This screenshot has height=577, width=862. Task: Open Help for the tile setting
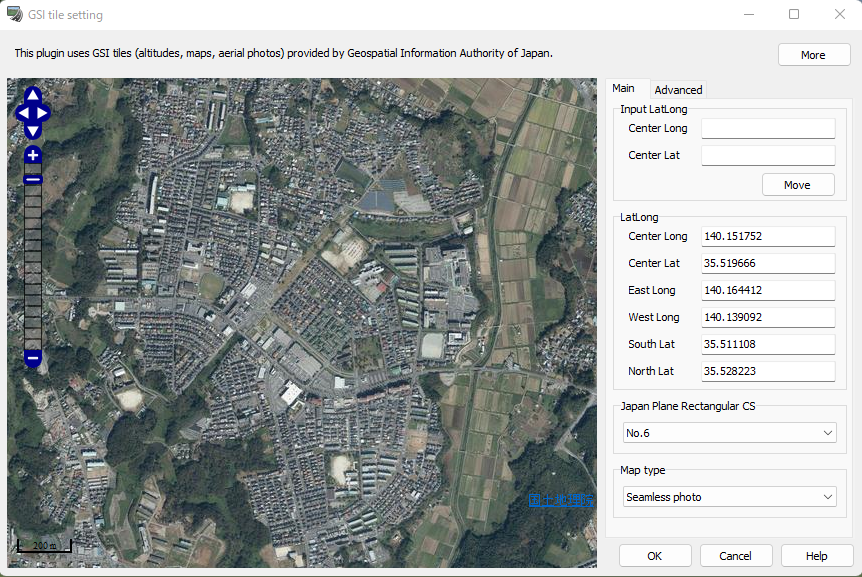coord(817,556)
